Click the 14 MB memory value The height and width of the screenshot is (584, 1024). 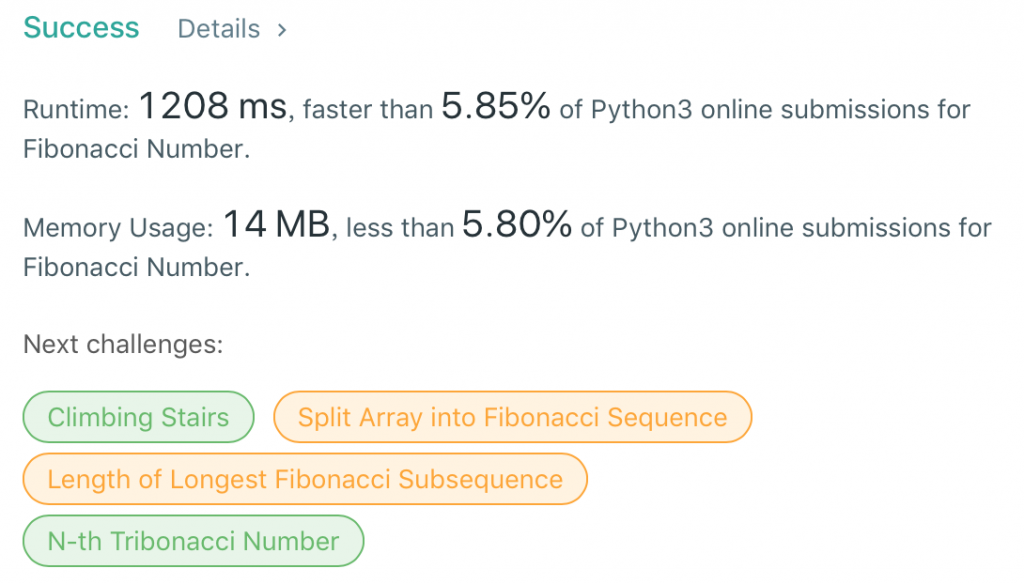(276, 225)
